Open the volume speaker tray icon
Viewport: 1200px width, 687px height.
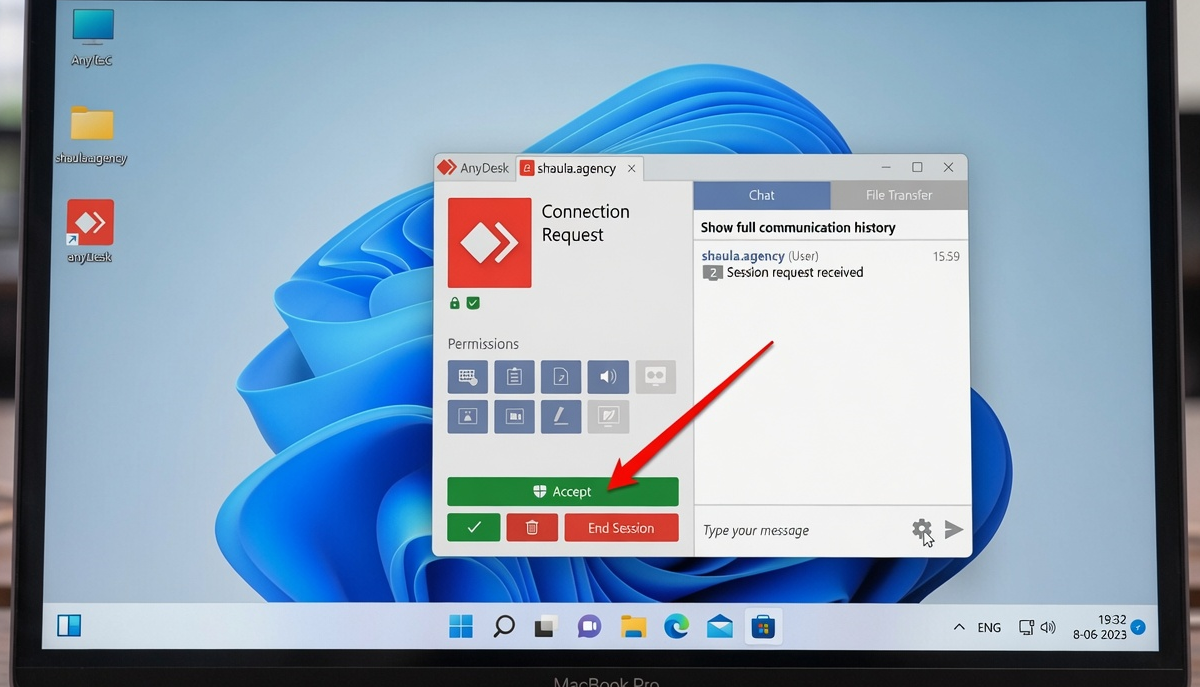coord(1048,627)
